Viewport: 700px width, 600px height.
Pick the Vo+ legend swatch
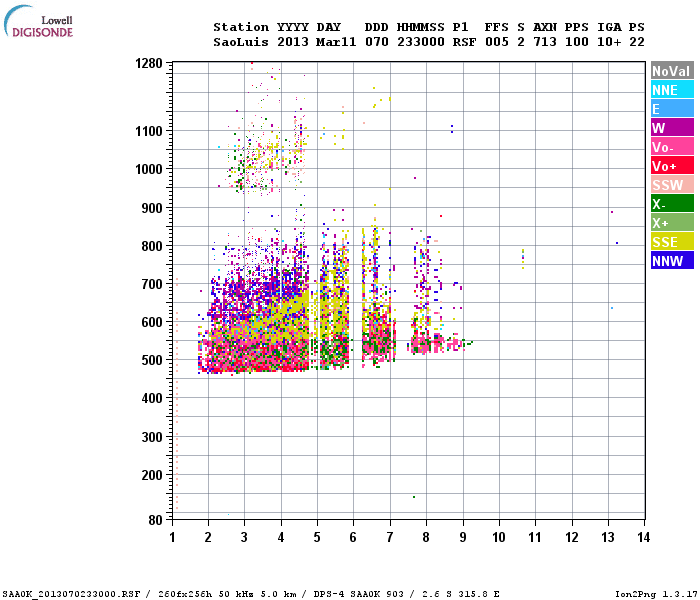[x=672, y=166]
